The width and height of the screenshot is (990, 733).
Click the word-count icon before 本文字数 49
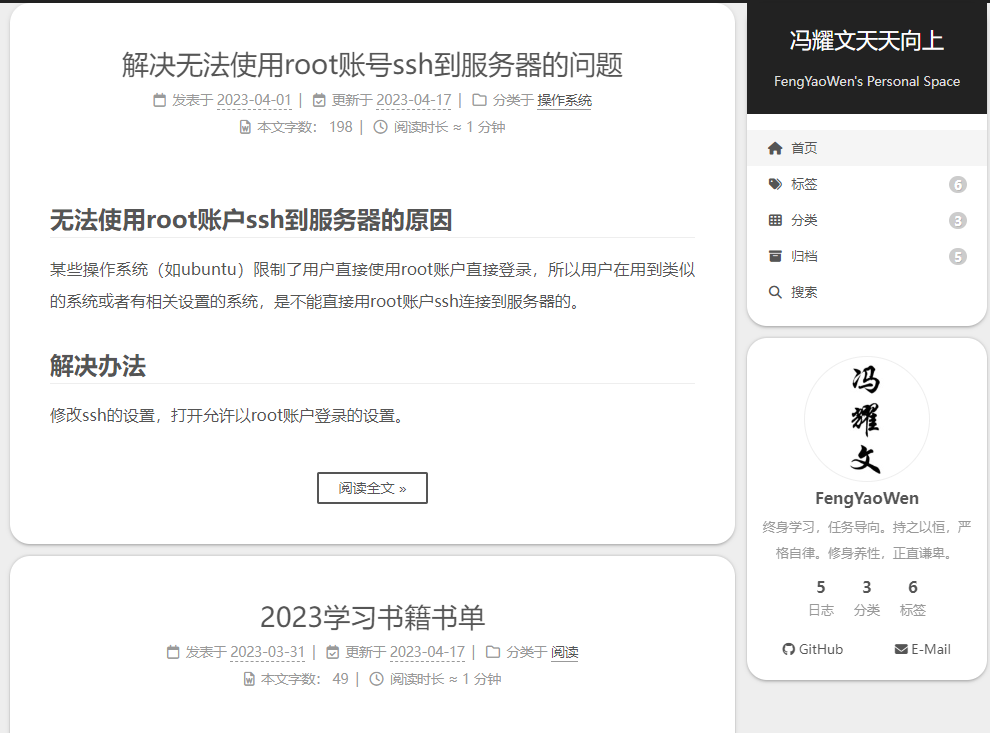click(249, 679)
